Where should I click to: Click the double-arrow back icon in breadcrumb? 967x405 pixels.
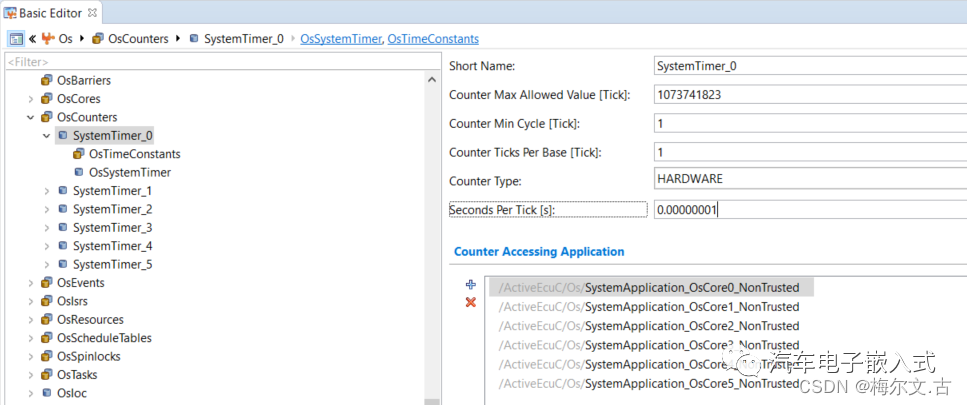32,39
